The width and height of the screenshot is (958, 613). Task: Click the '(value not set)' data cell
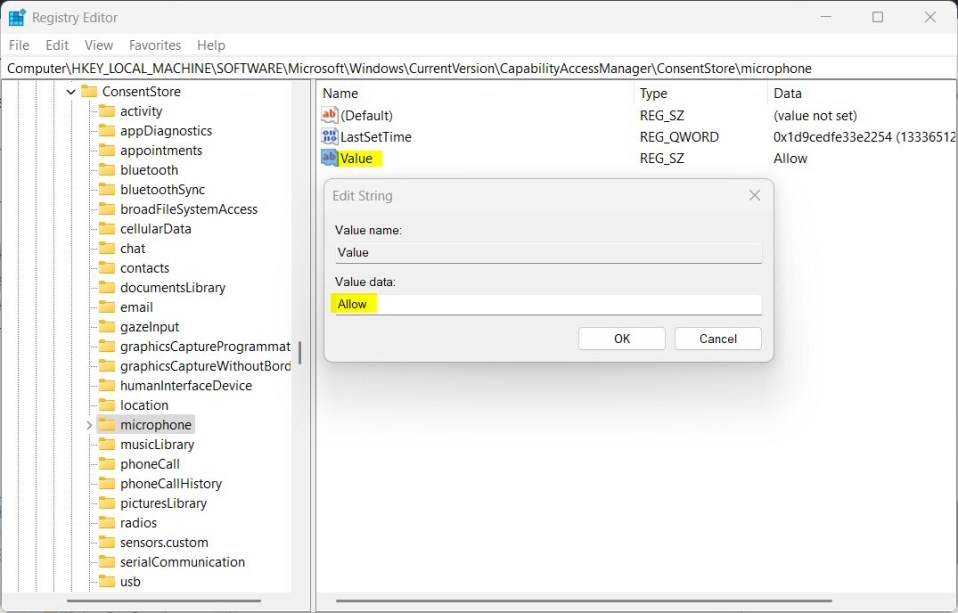(x=815, y=116)
